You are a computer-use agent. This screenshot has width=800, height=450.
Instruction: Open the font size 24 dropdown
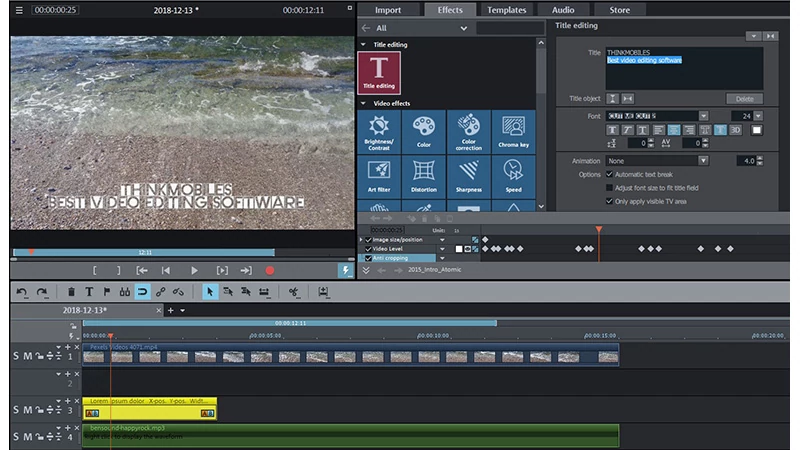pyautogui.click(x=758, y=116)
